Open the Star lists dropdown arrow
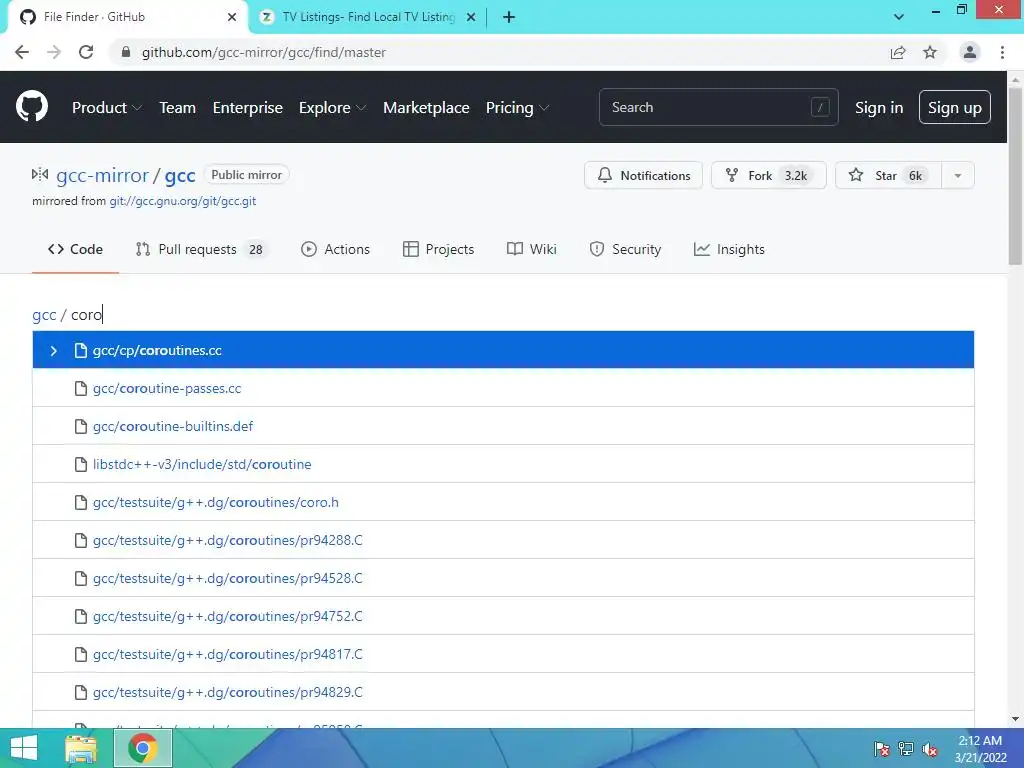 (x=958, y=175)
